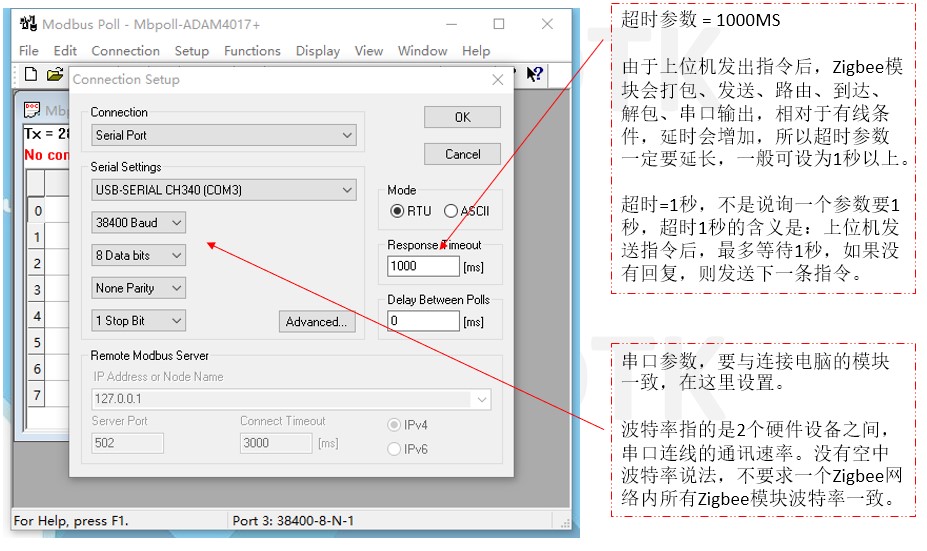Expand the 8 Data bits dropdown
Image resolution: width=927 pixels, height=551 pixels.
click(138, 255)
